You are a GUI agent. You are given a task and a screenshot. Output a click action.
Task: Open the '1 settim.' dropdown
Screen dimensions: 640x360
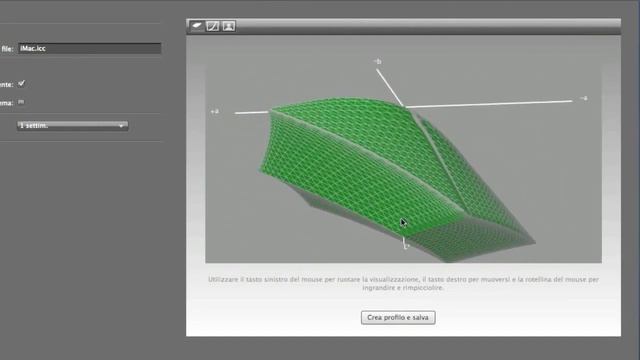coord(72,126)
